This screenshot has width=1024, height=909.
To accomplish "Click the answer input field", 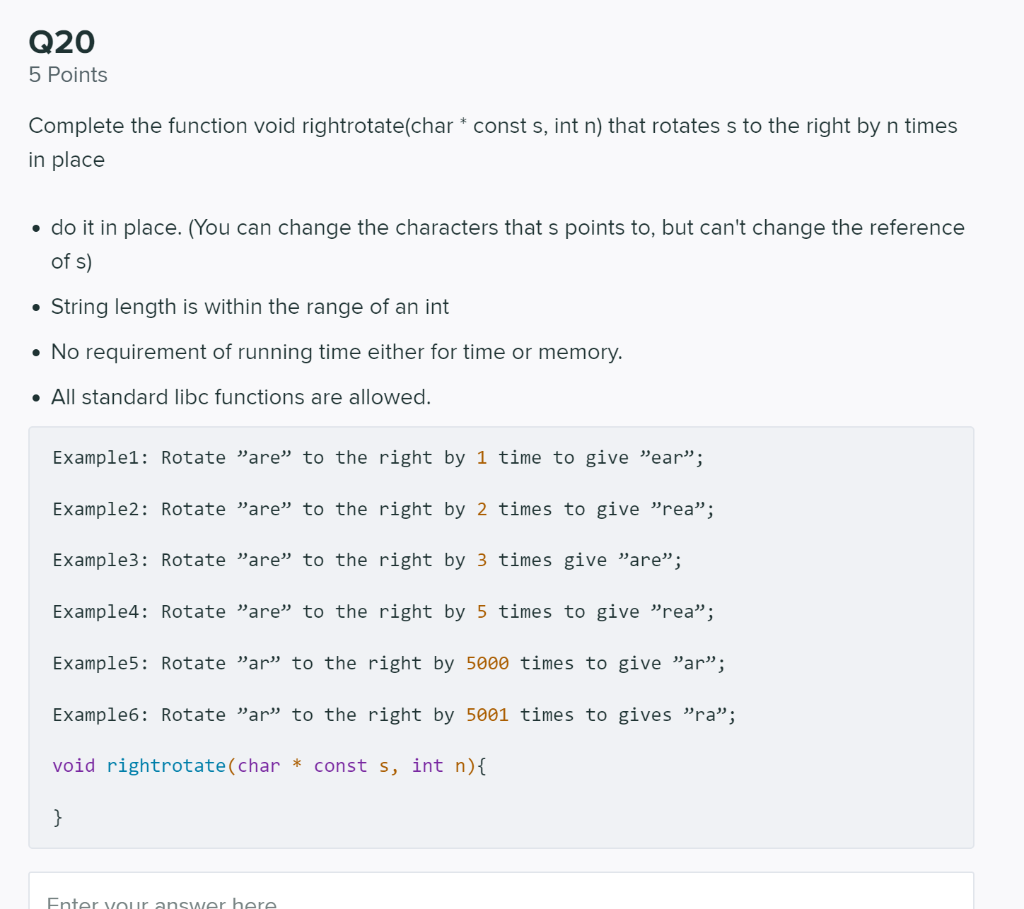I will 500,893.
